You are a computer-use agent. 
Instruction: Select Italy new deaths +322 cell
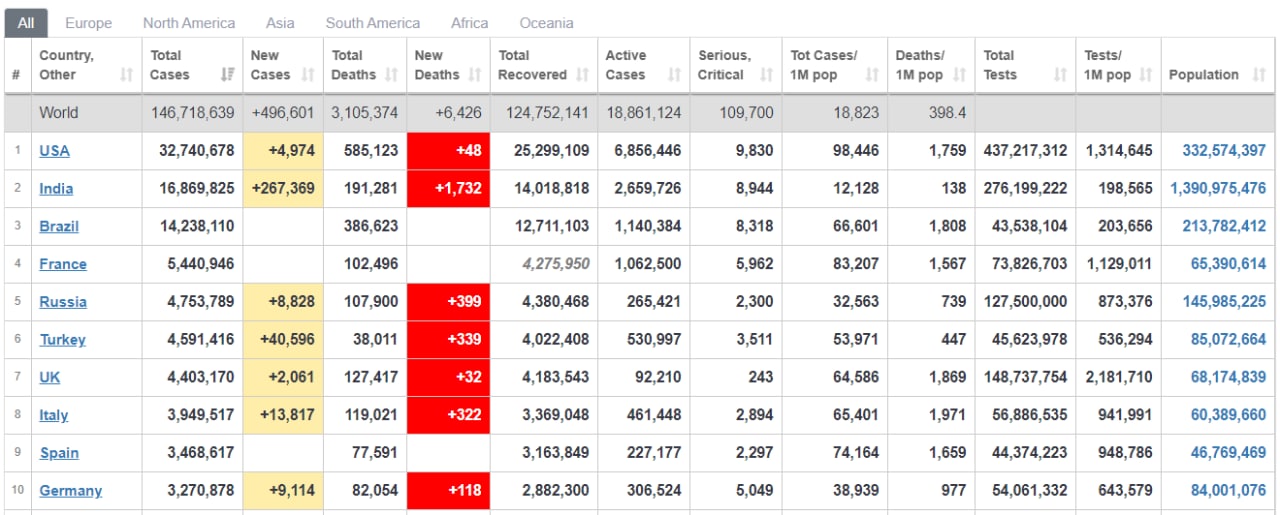click(x=448, y=416)
